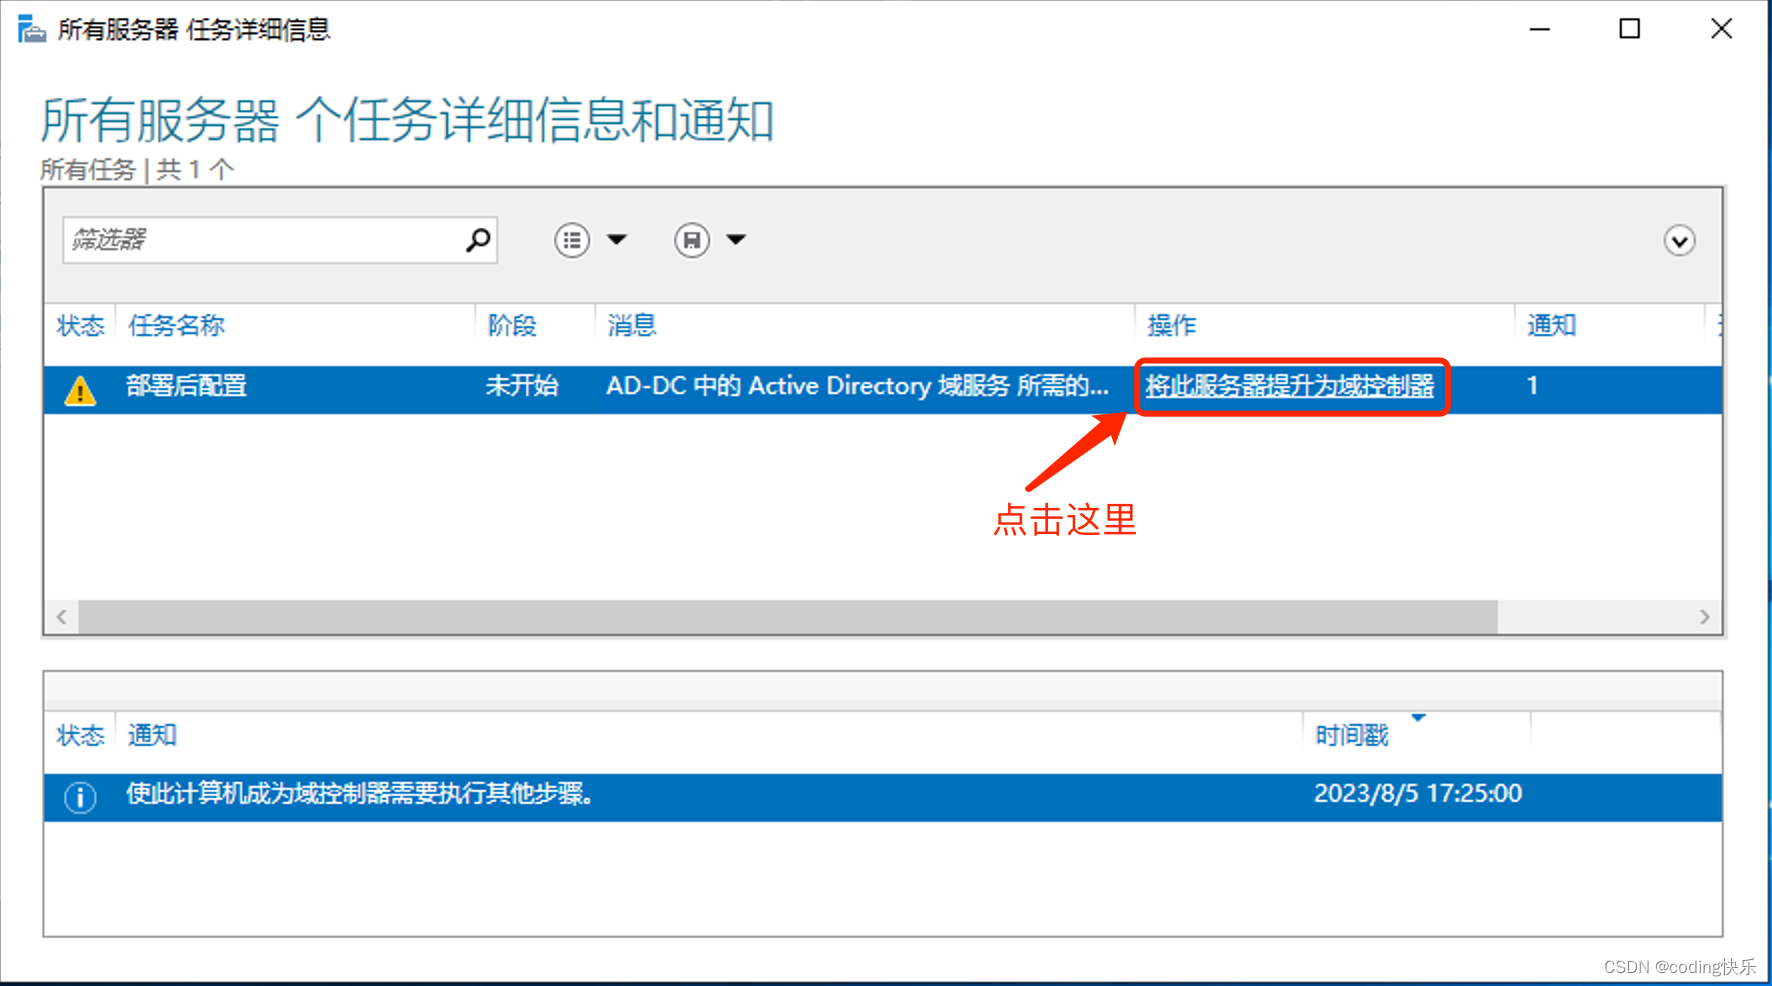Viewport: 1772px width, 986px height.
Task: Click 将此服务器提升为域控制器 link
Action: [x=1291, y=387]
